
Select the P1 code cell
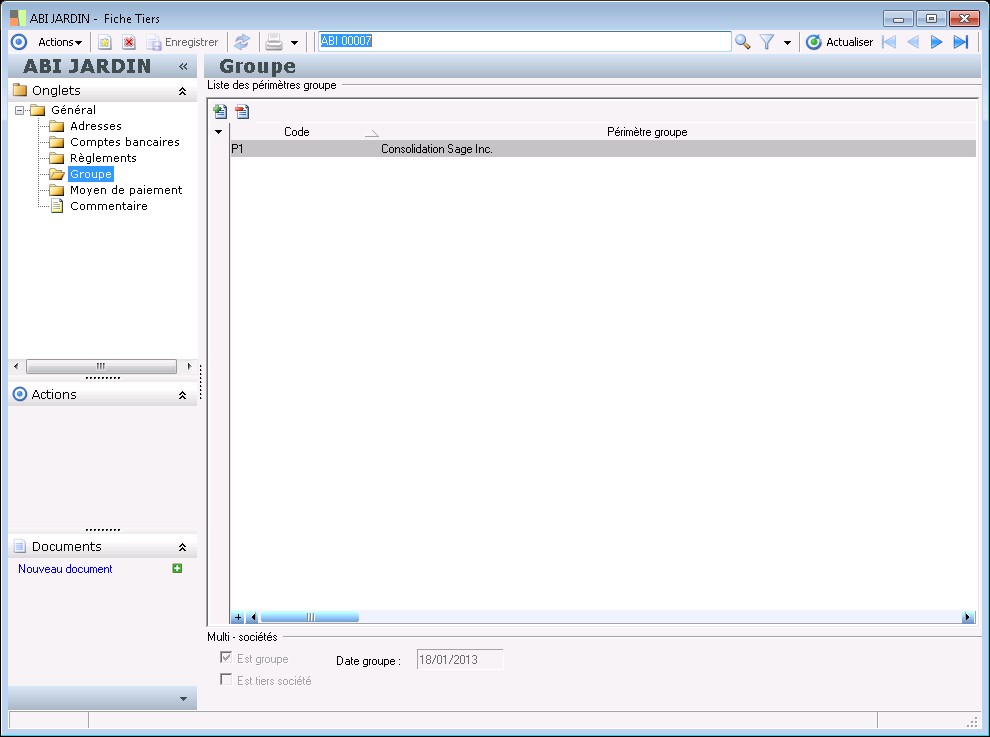pyautogui.click(x=305, y=149)
